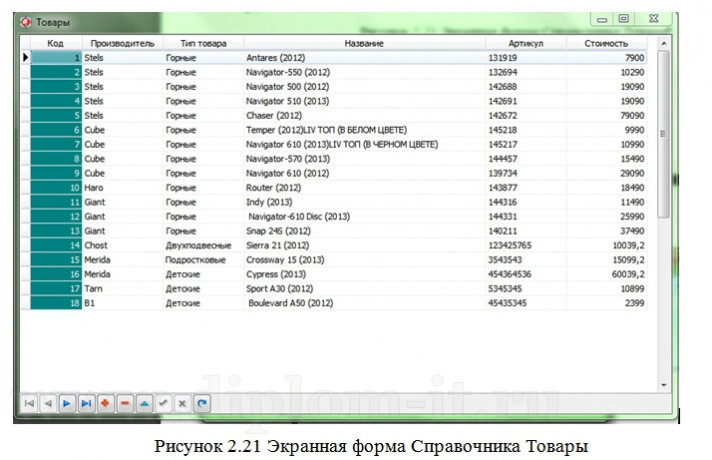
Task: Click article cell '131919'
Action: [526, 58]
